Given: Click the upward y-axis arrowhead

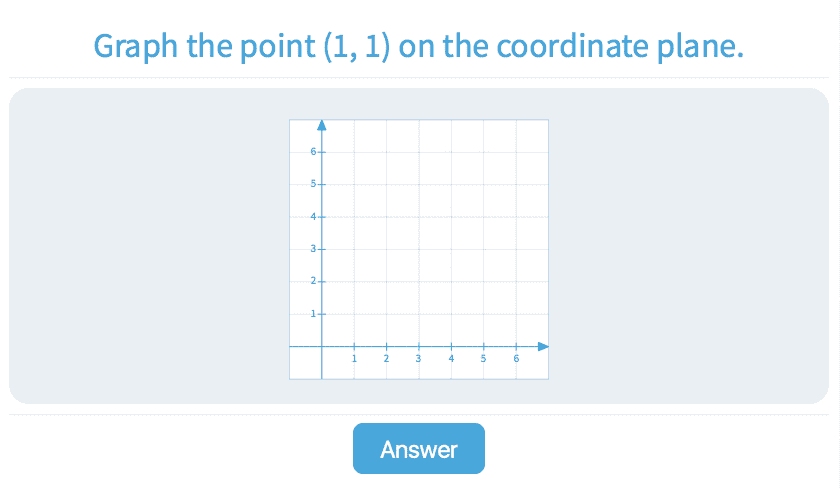Looking at the screenshot, I should coord(322,125).
